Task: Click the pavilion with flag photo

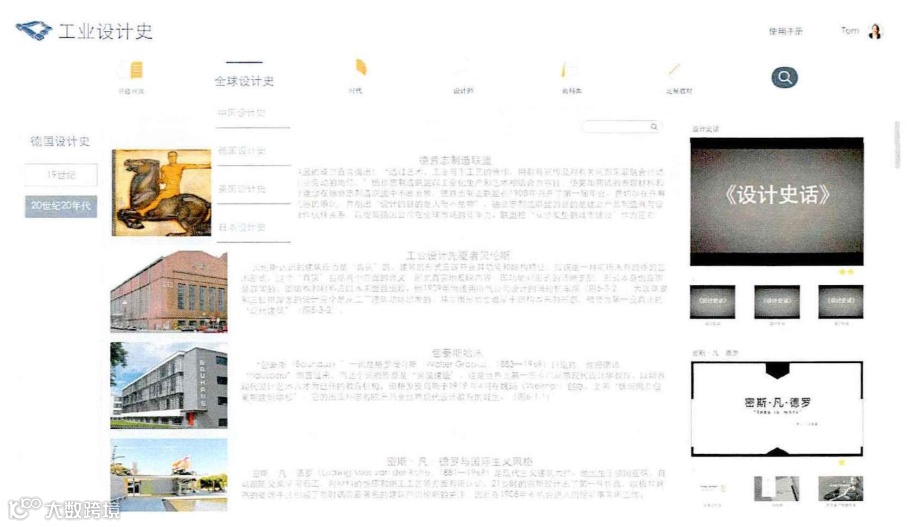Action: point(169,475)
